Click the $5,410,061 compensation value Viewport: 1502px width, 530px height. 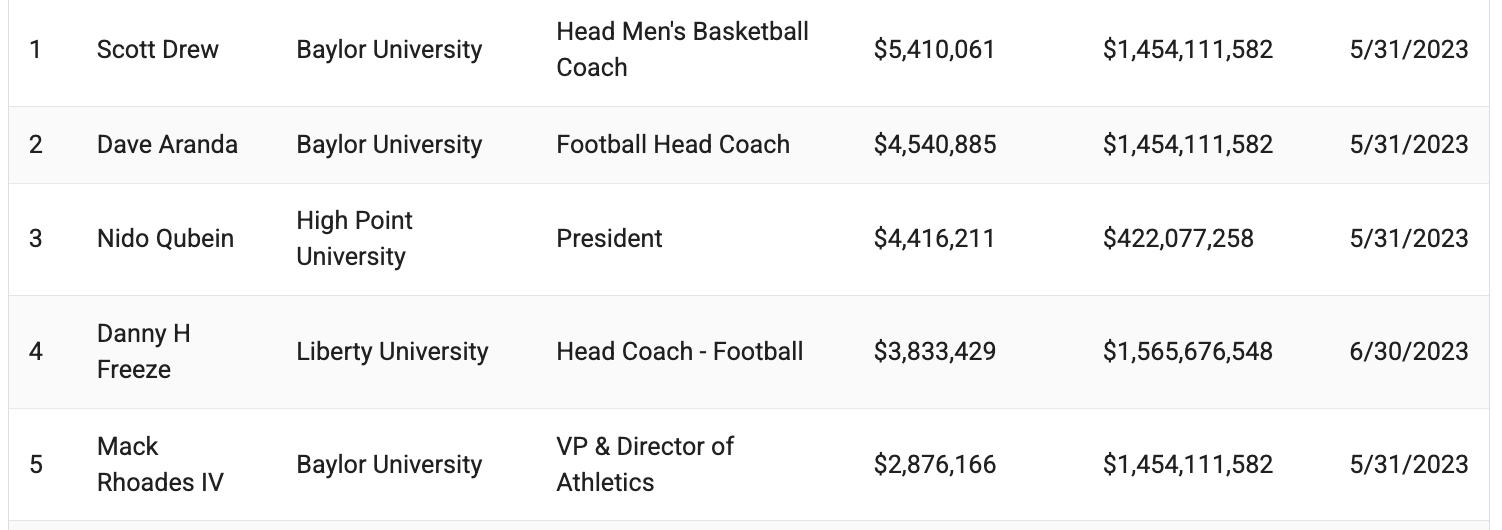[x=934, y=50]
